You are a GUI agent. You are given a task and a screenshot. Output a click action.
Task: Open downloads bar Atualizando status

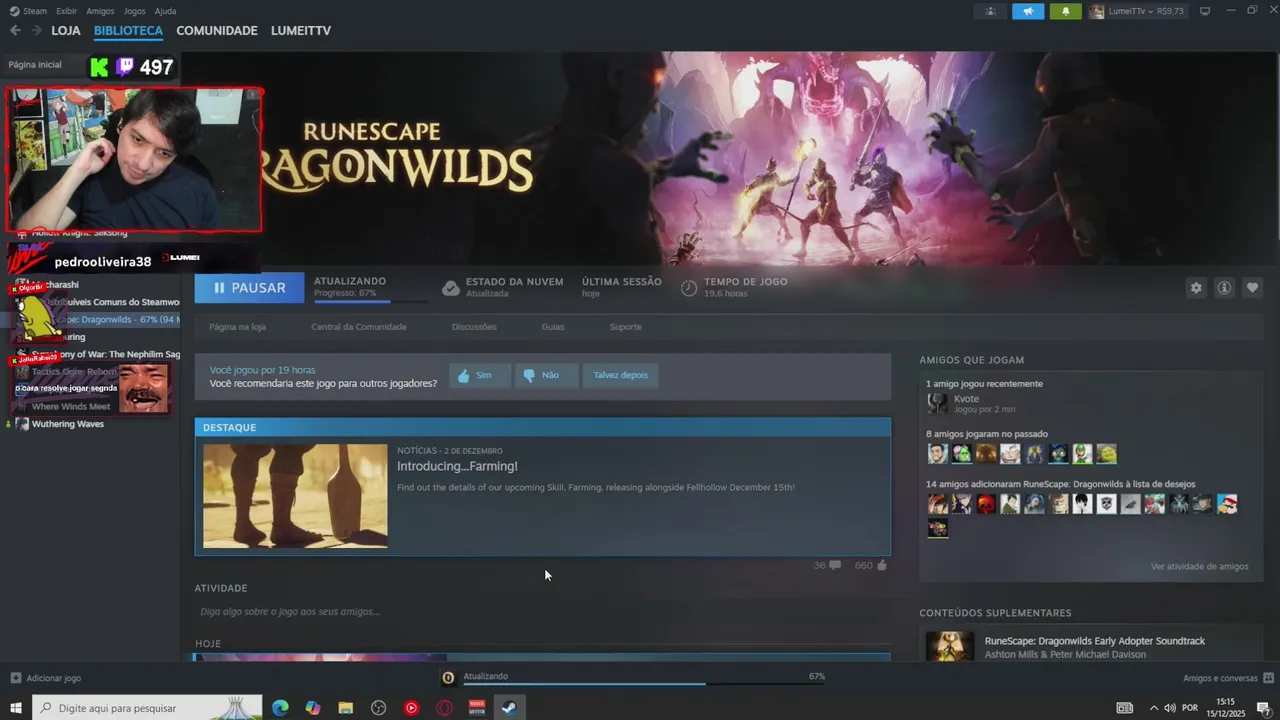(x=485, y=677)
